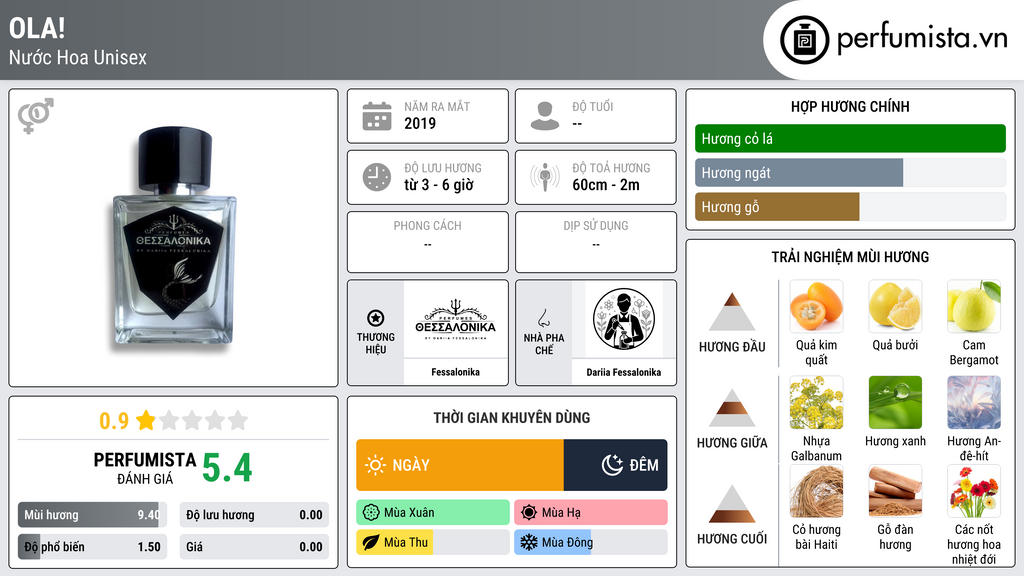1024x576 pixels.
Task: Click the Mùa Xuân season bar
Action: pyautogui.click(x=433, y=513)
